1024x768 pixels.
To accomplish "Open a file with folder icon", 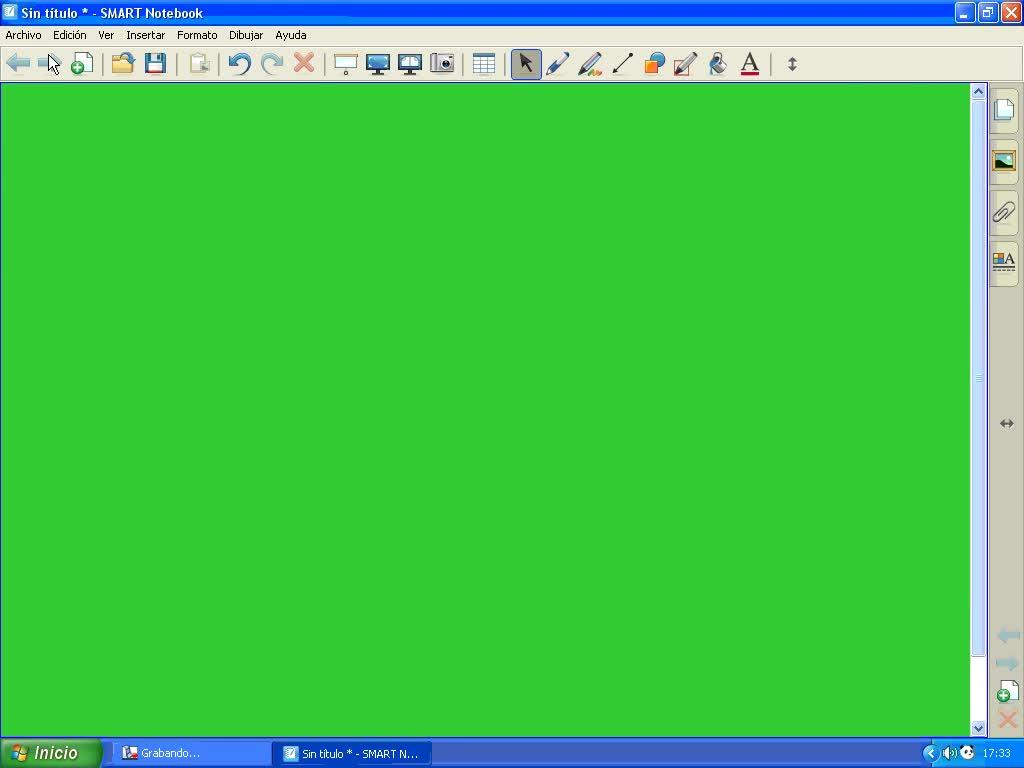I will (122, 63).
